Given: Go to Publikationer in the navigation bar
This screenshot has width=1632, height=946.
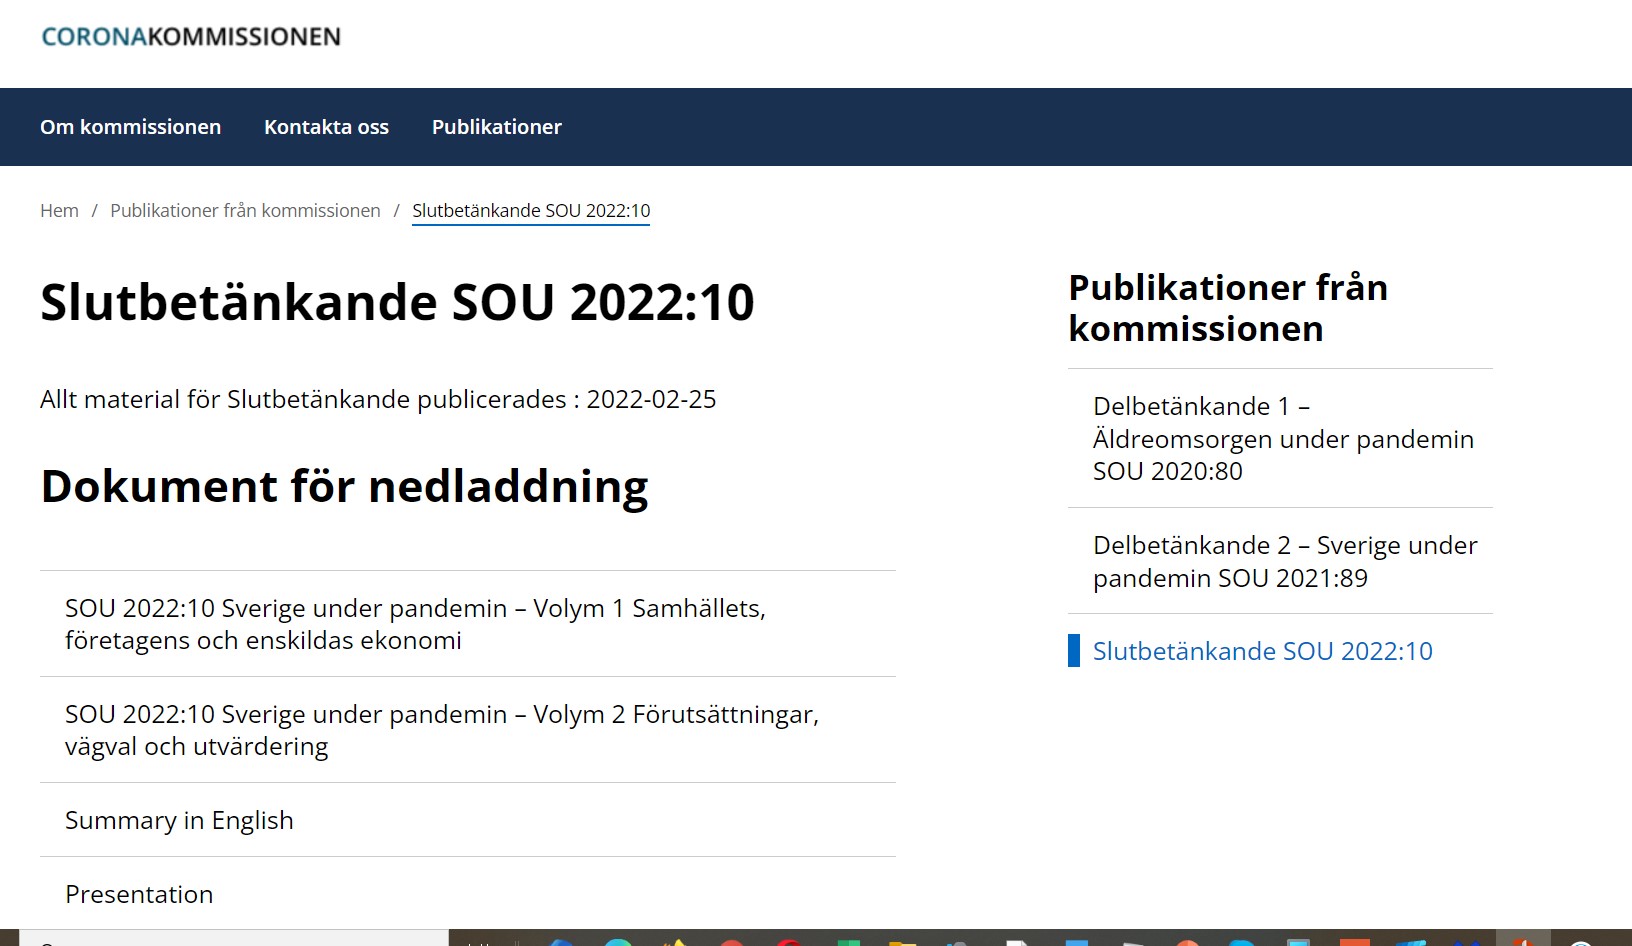Looking at the screenshot, I should (496, 127).
